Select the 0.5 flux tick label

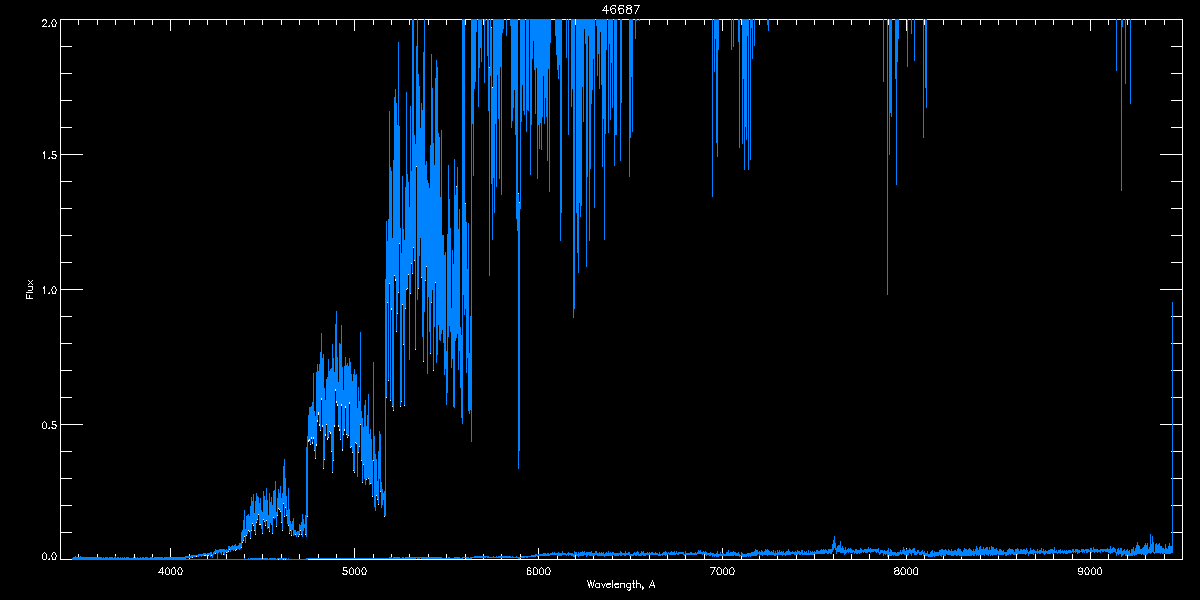pyautogui.click(x=49, y=424)
